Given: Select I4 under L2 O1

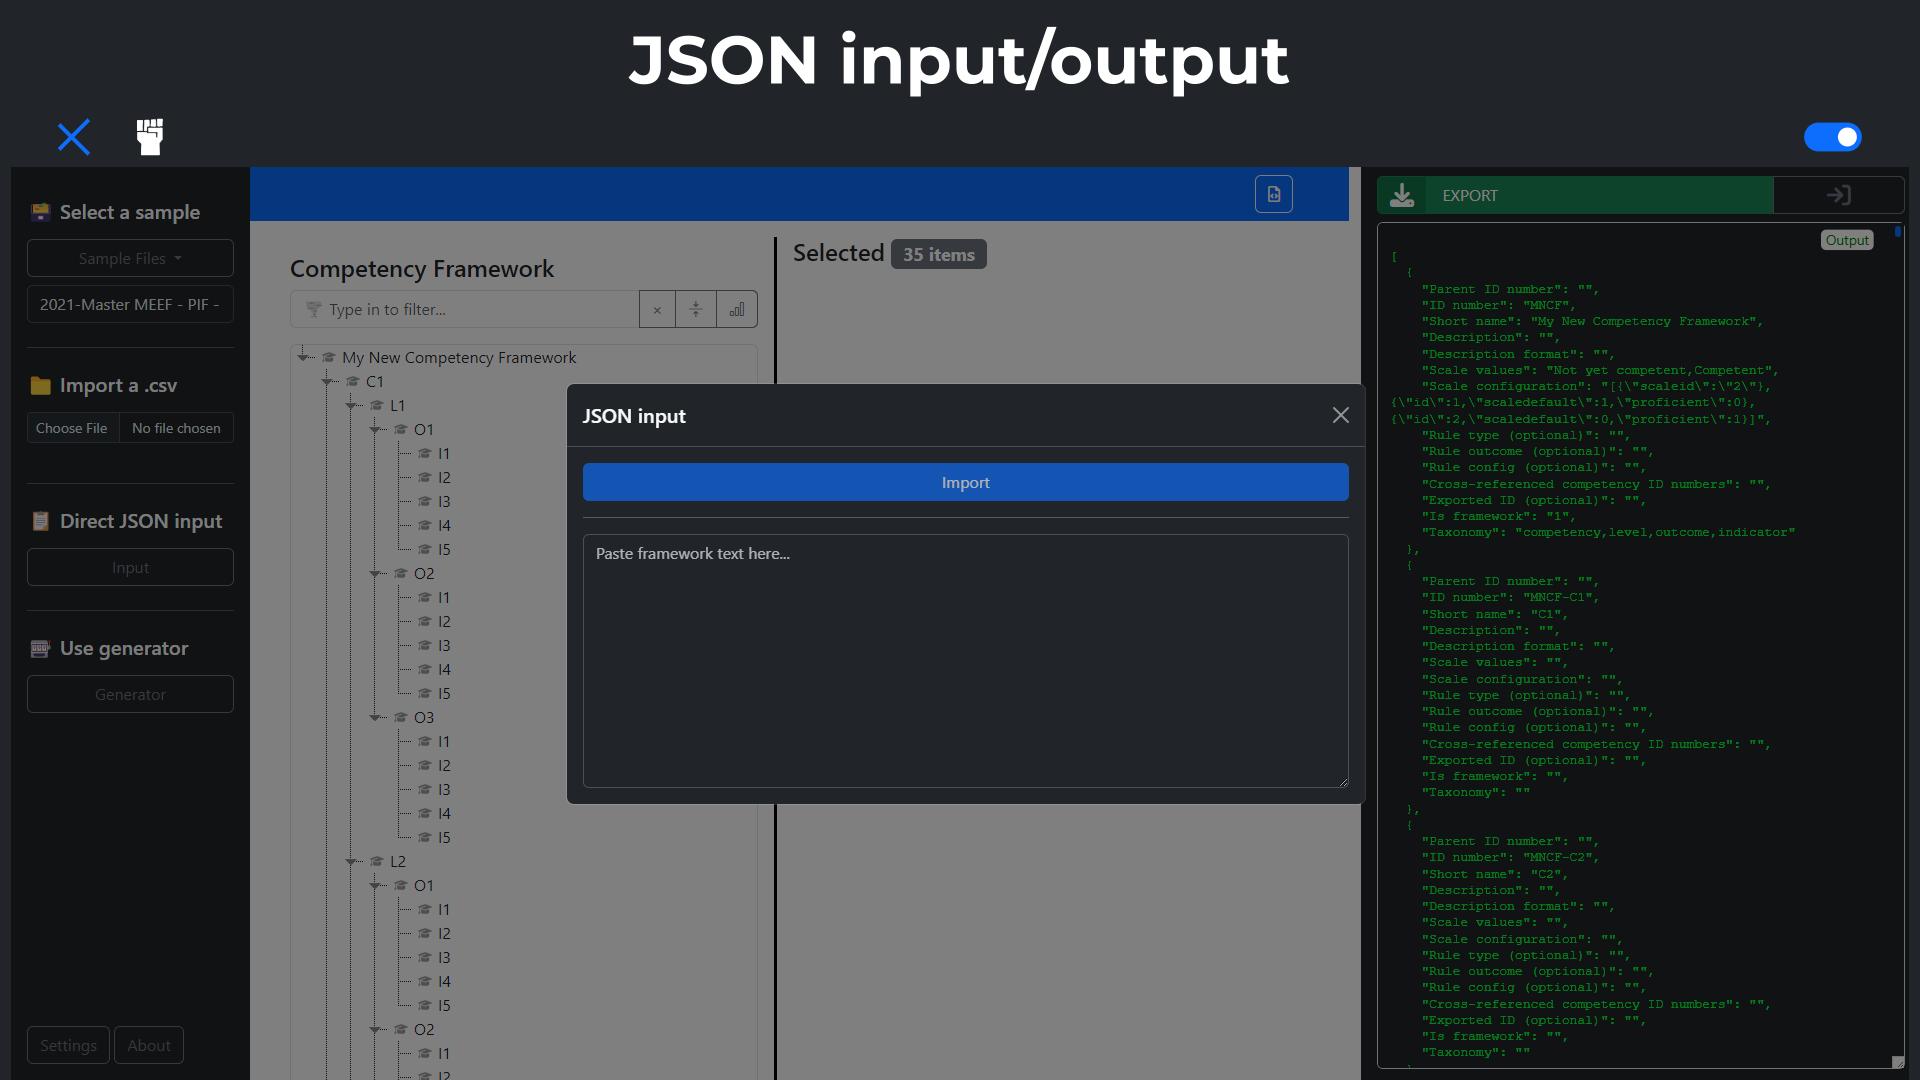Looking at the screenshot, I should tap(444, 981).
